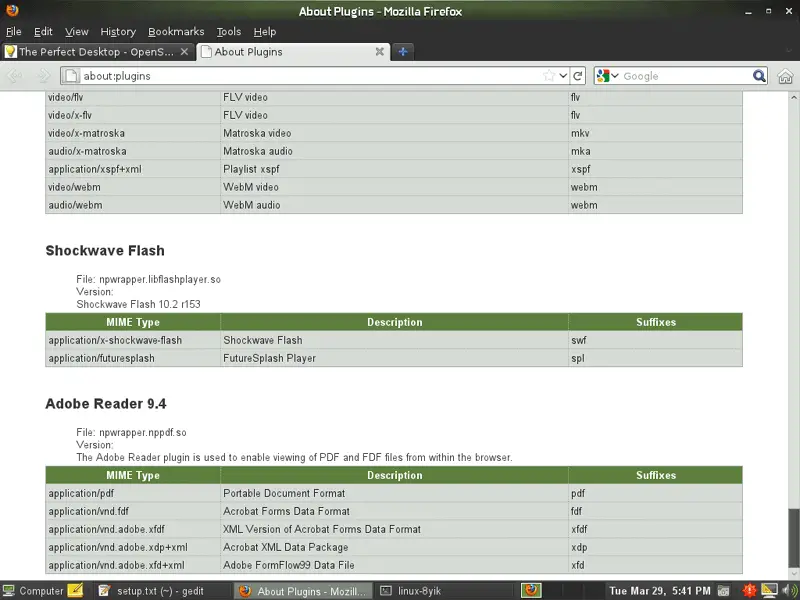Open the Tools menu
The image size is (800, 600).
tap(229, 32)
